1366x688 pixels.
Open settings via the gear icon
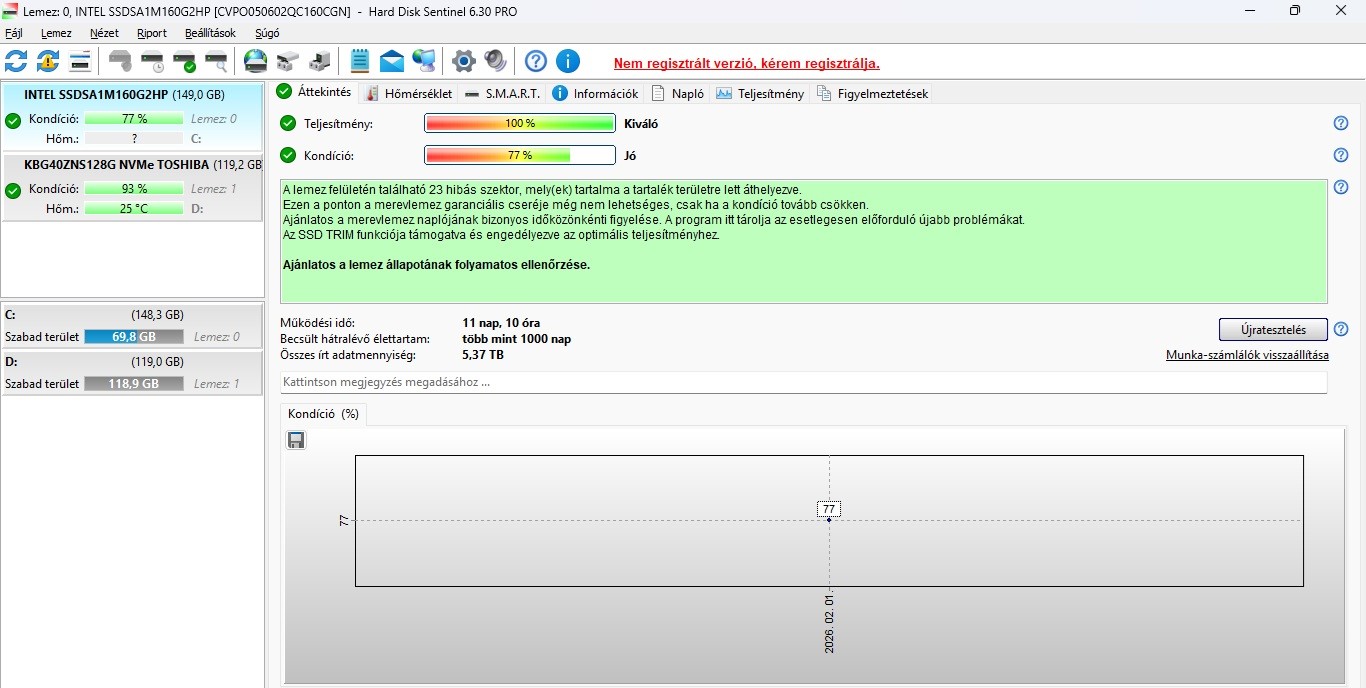(463, 61)
